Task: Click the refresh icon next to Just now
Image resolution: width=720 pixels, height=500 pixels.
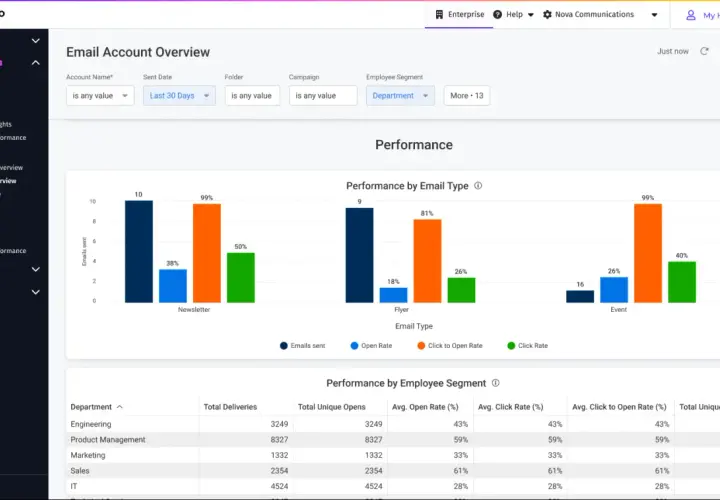Action: (704, 51)
